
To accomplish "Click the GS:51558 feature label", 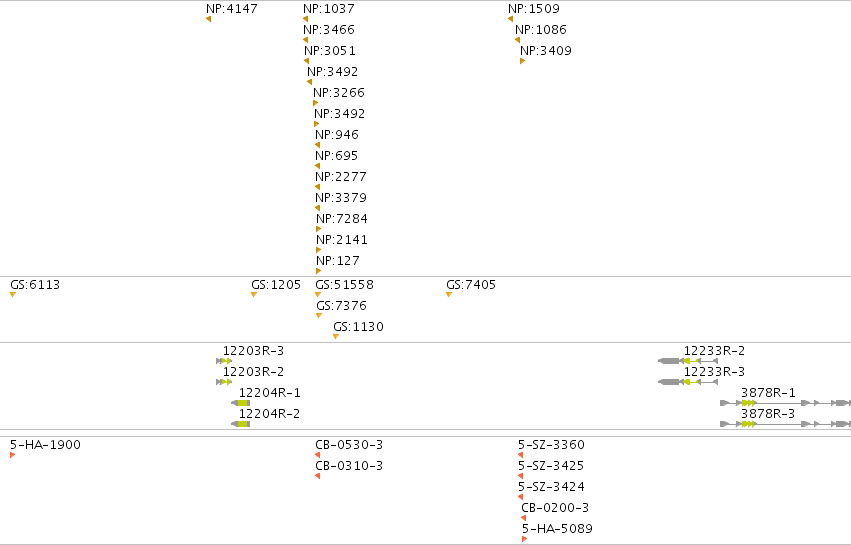I will (x=345, y=284).
